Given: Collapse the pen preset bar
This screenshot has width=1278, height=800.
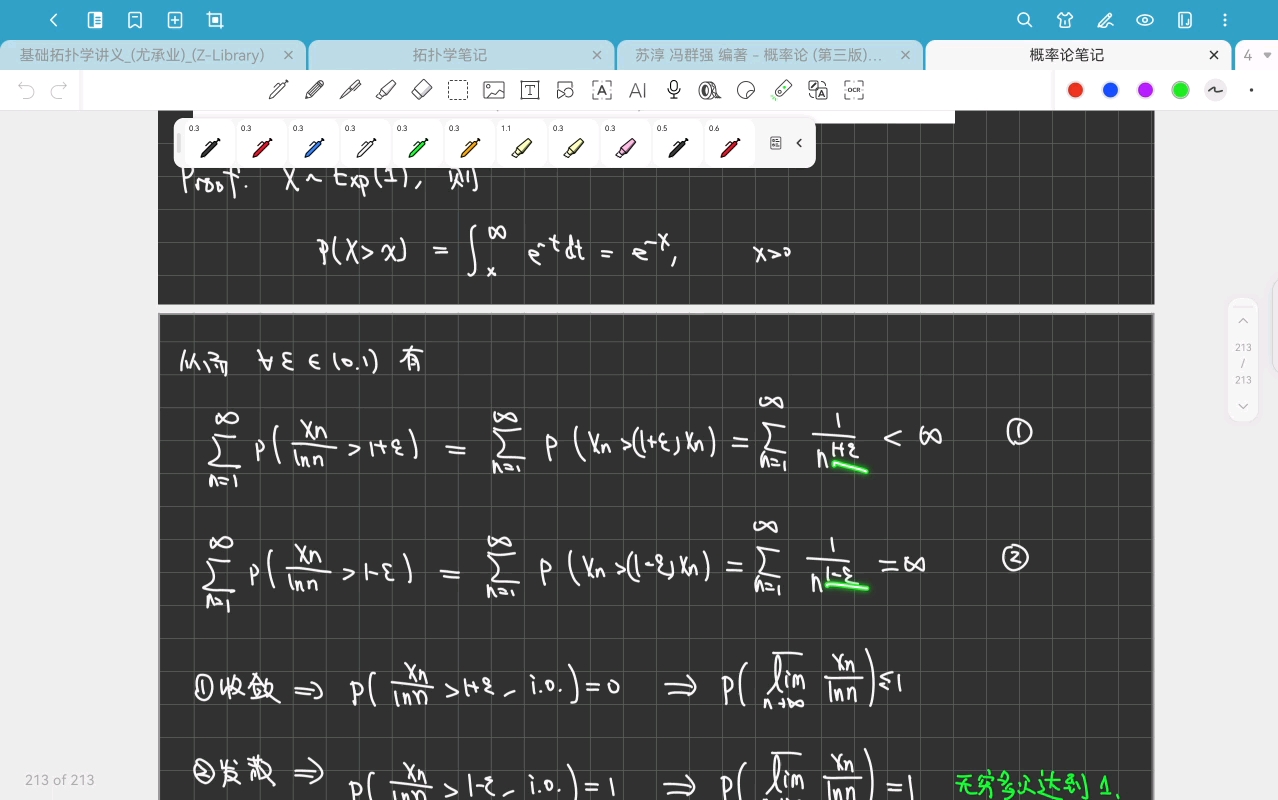Looking at the screenshot, I should pos(799,143).
